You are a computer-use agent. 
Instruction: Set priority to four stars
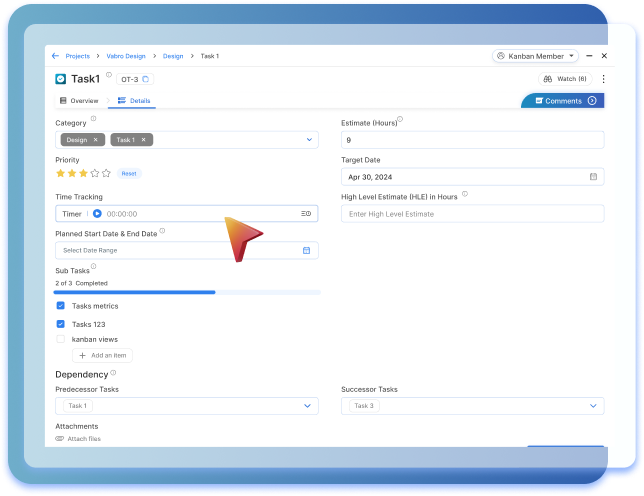[95, 173]
